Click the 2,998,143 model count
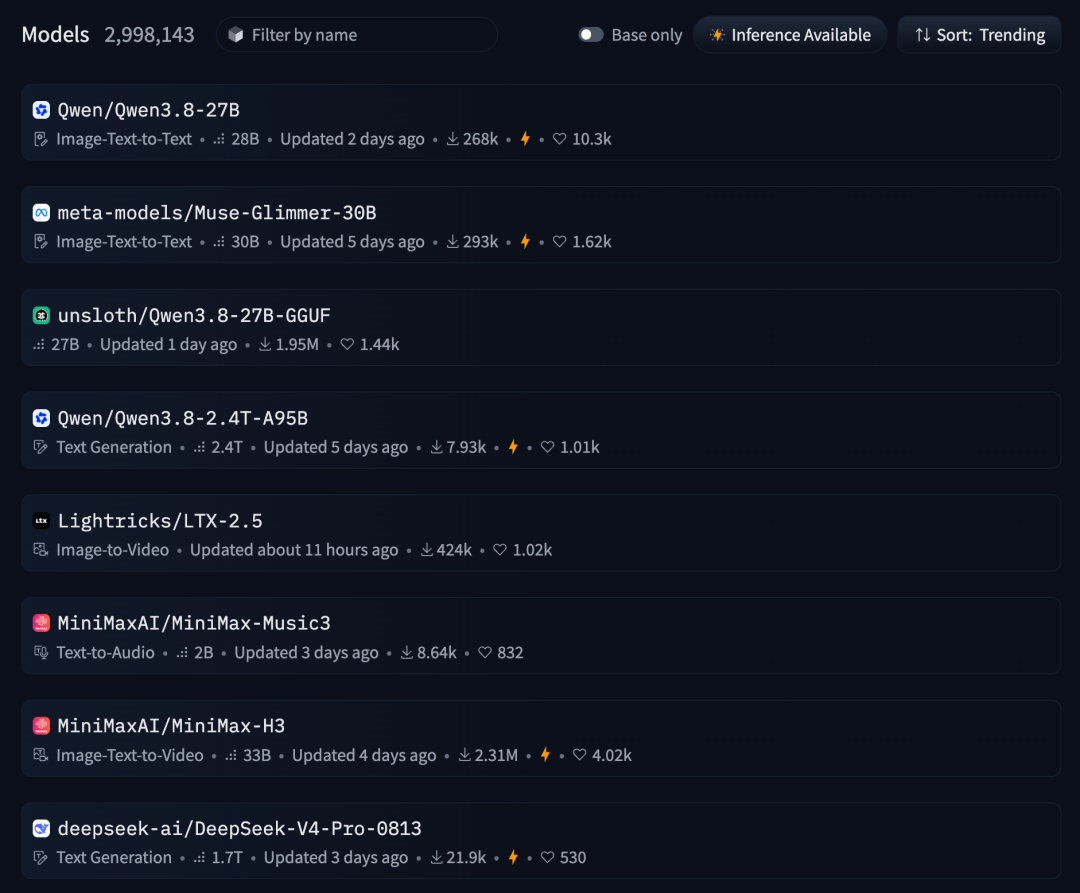Image resolution: width=1080 pixels, height=893 pixels. tap(149, 34)
